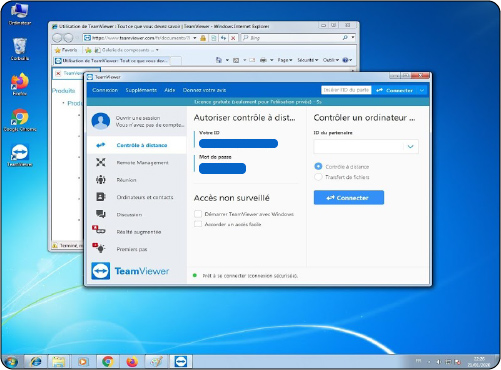Select the Contrôle à distance radio option

pos(318,166)
